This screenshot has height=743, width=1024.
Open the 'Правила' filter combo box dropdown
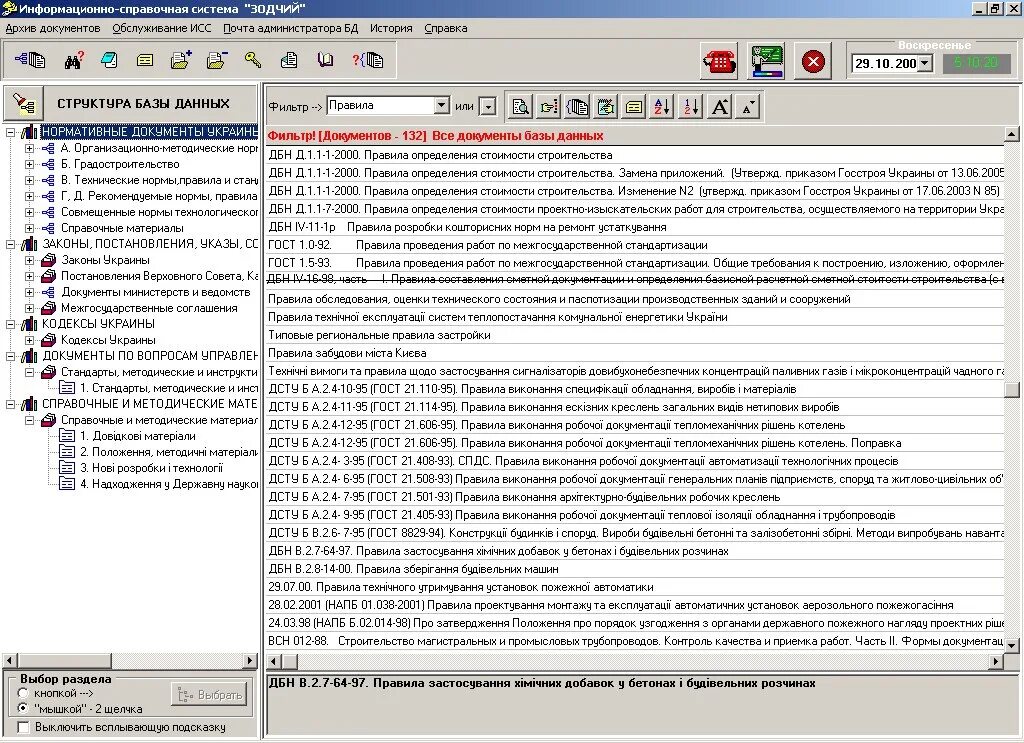441,105
